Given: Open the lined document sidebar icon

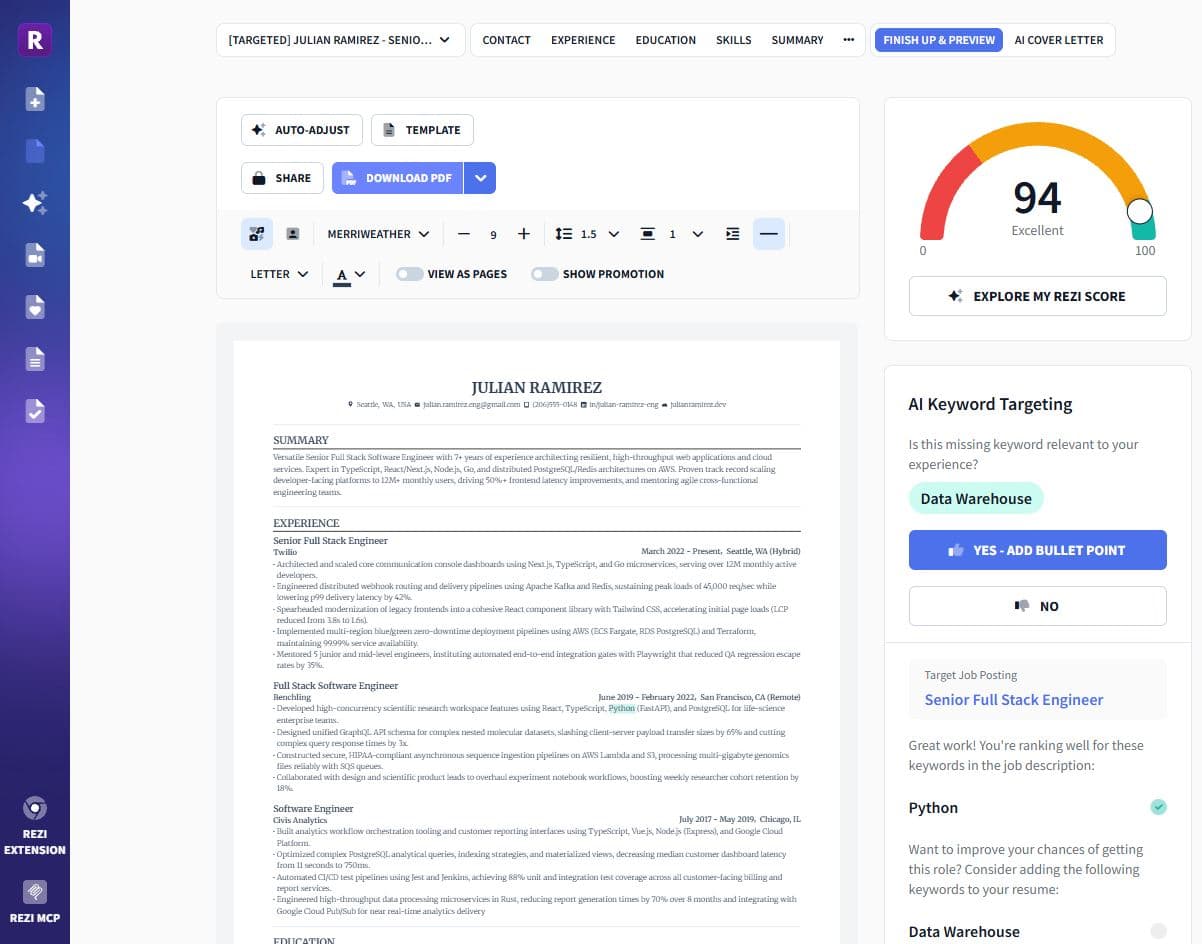Looking at the screenshot, I should [35, 358].
